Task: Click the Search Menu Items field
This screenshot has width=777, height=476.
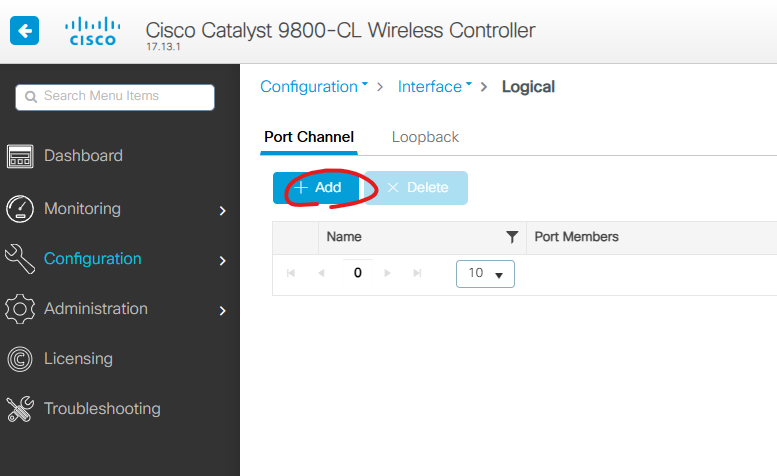Action: point(115,97)
